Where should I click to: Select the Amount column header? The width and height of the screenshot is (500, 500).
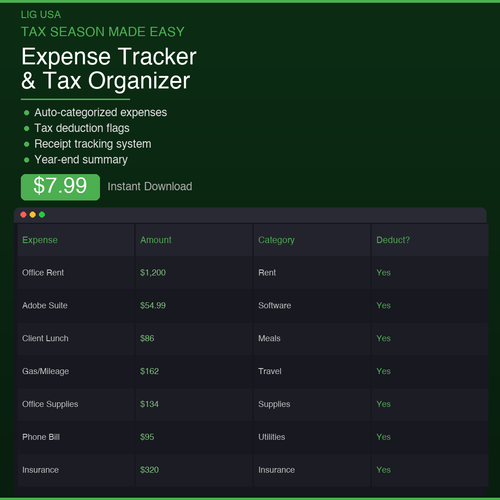[x=194, y=240]
